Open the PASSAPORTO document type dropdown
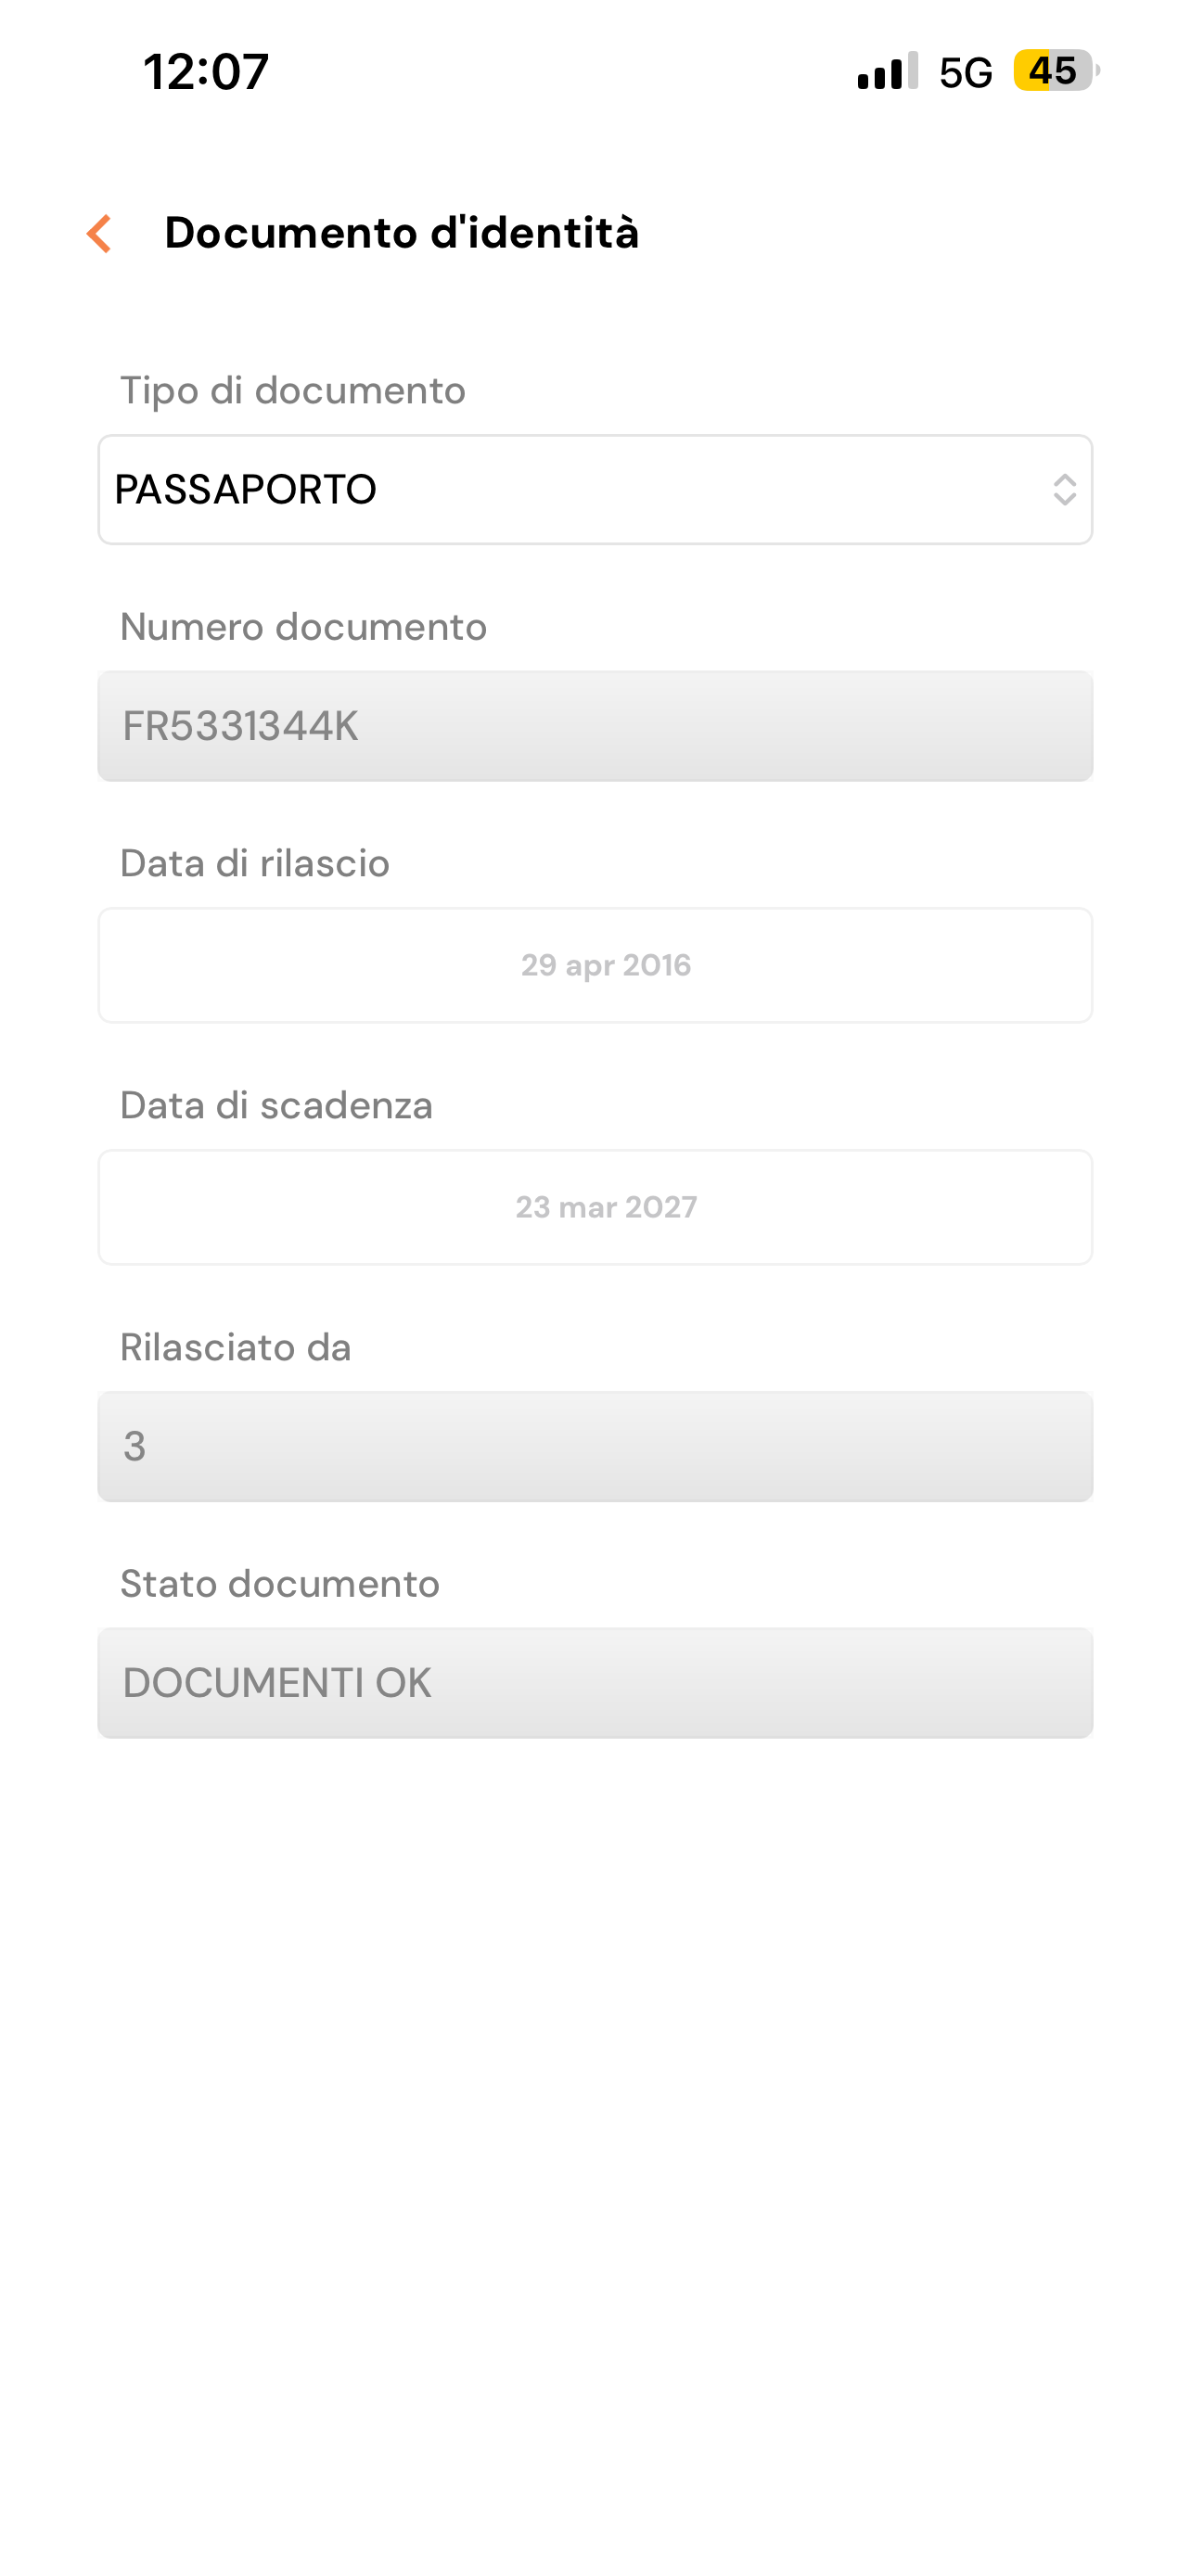Image resolution: width=1191 pixels, height=2576 pixels. (x=594, y=489)
